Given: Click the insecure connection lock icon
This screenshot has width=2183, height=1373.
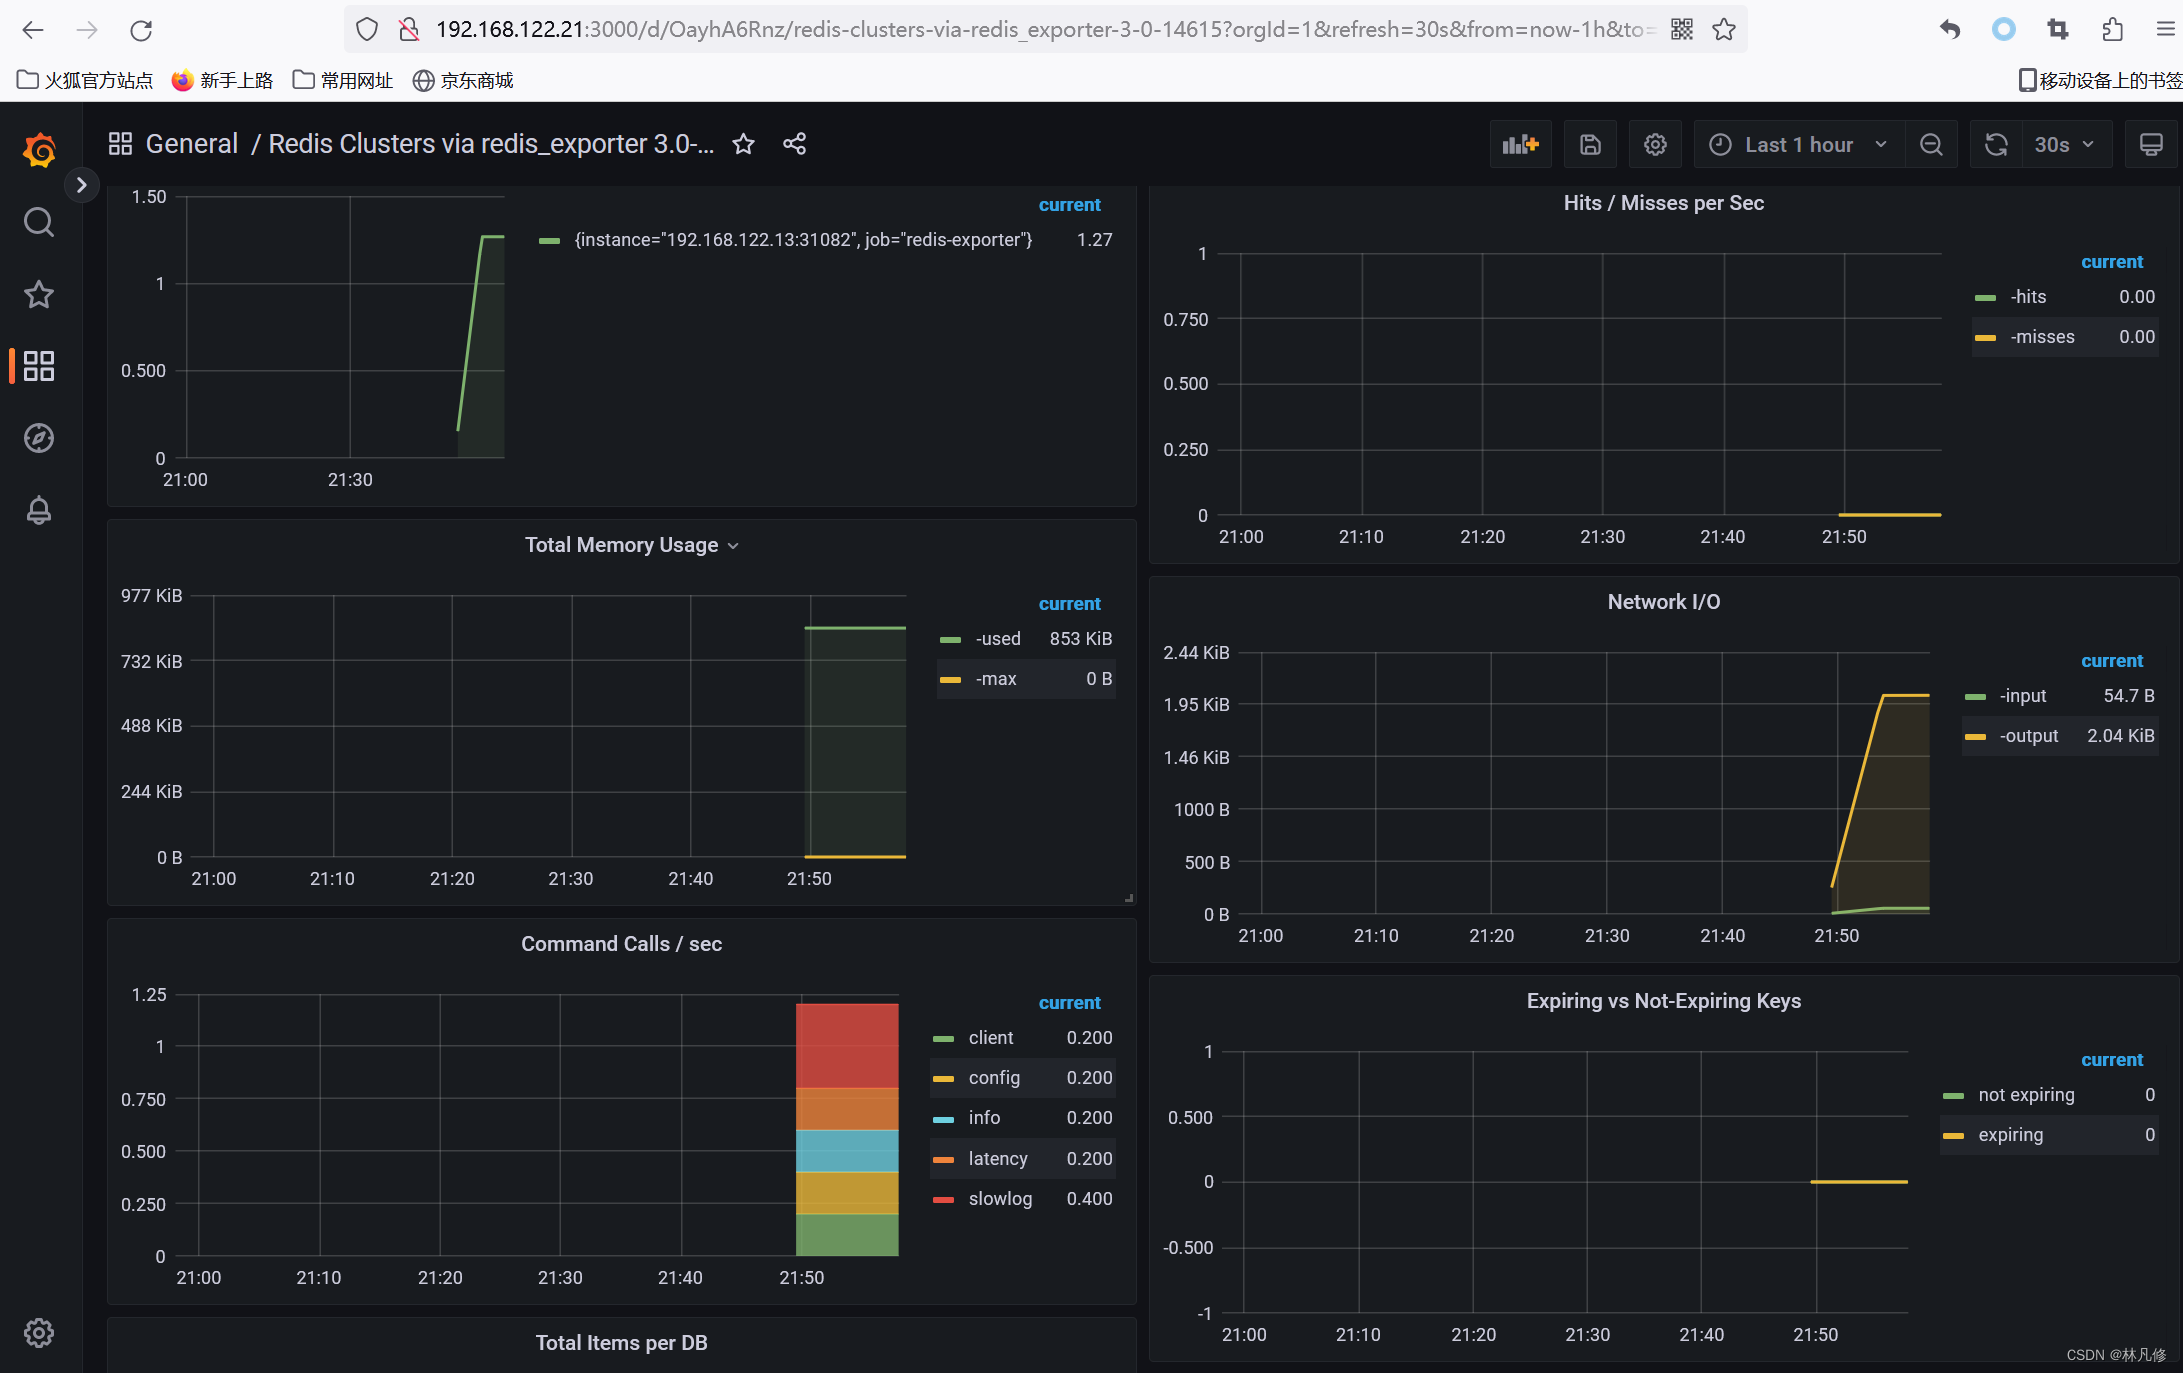Looking at the screenshot, I should coord(409,30).
